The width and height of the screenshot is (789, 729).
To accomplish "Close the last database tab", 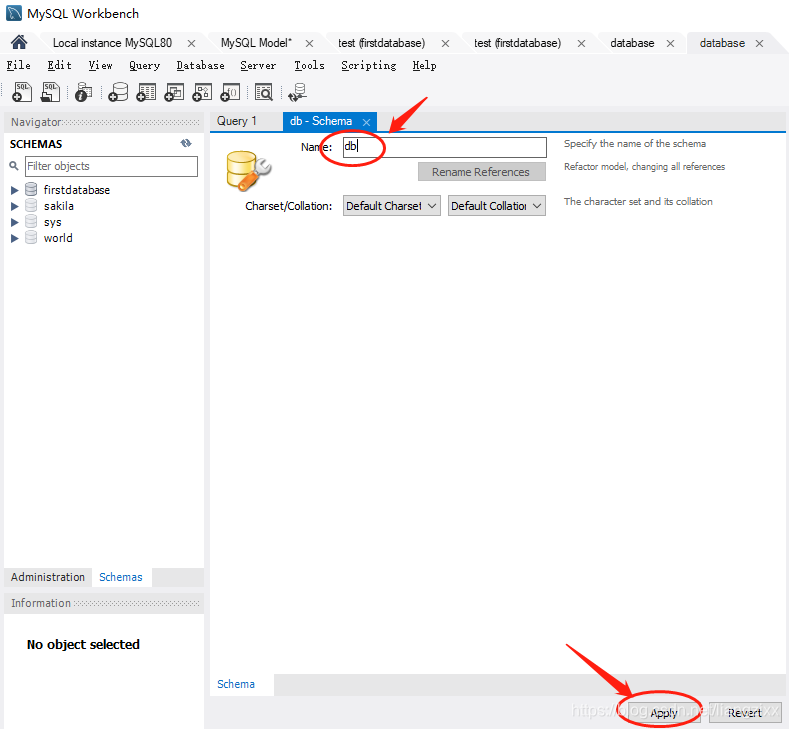I will pyautogui.click(x=759, y=43).
